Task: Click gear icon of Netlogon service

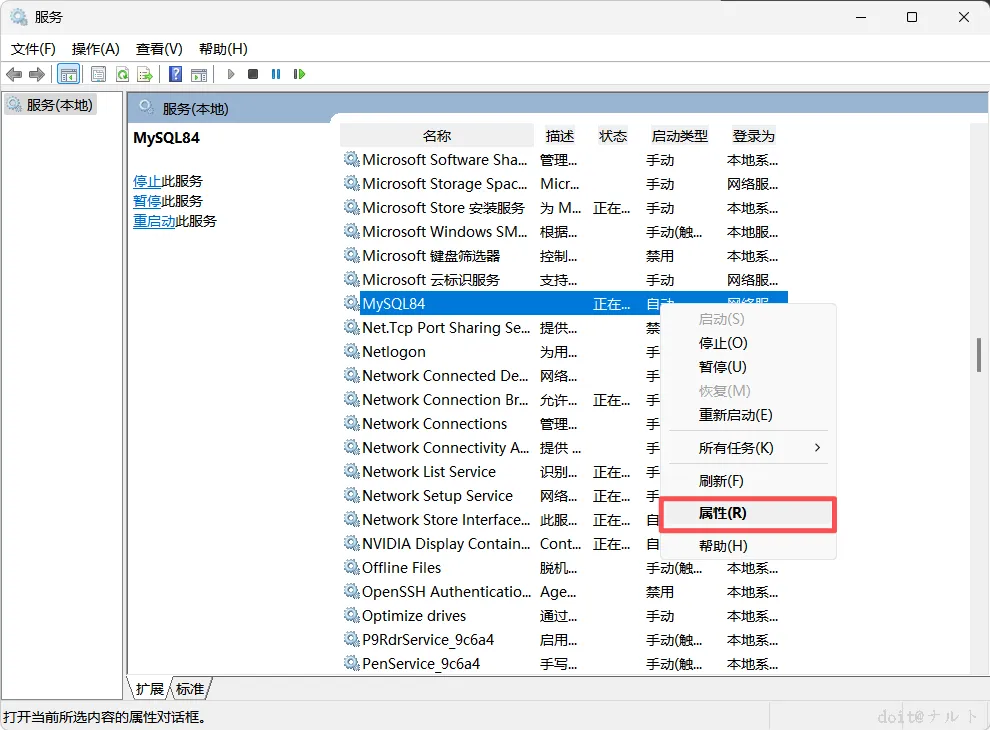Action: click(352, 351)
